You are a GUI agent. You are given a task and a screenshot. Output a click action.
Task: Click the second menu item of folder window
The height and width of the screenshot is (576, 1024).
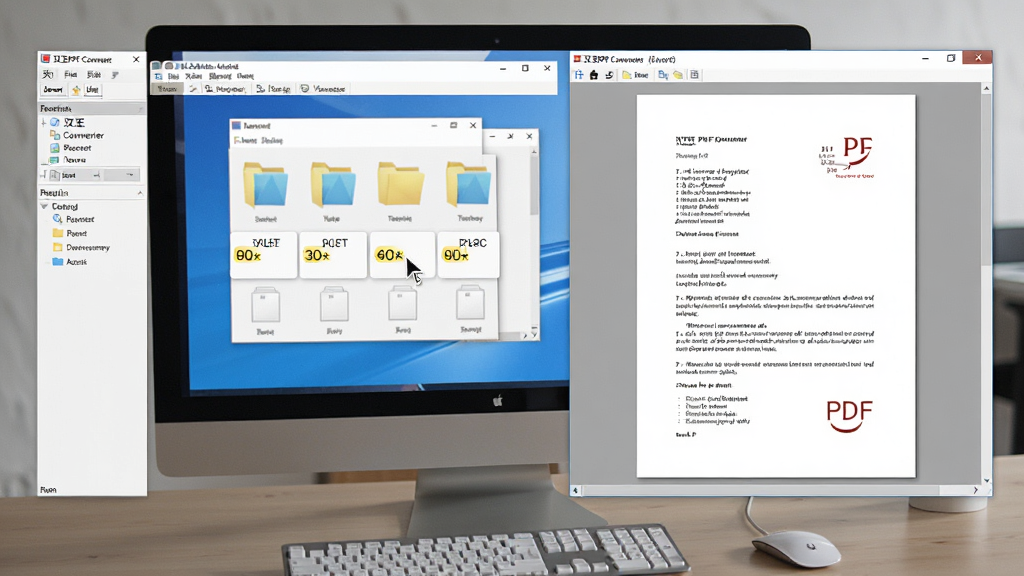(x=272, y=140)
